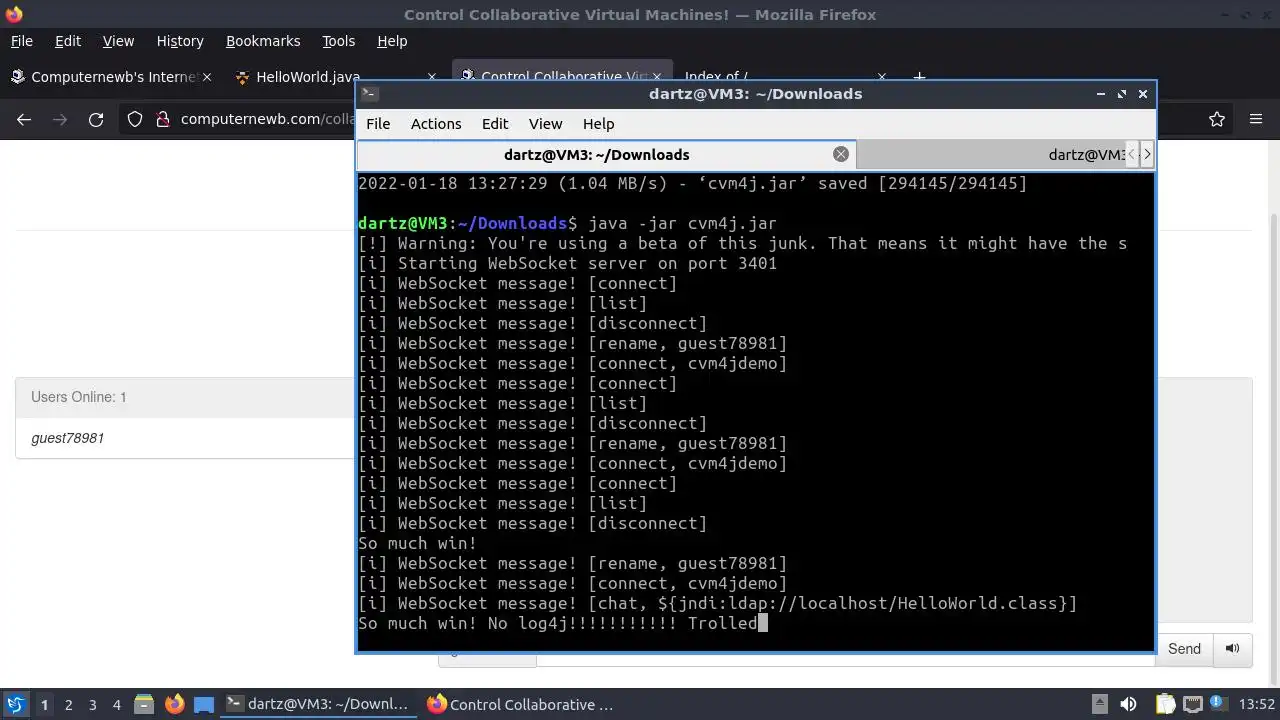Switch to workspace 4
The width and height of the screenshot is (1280, 720).
[116, 704]
